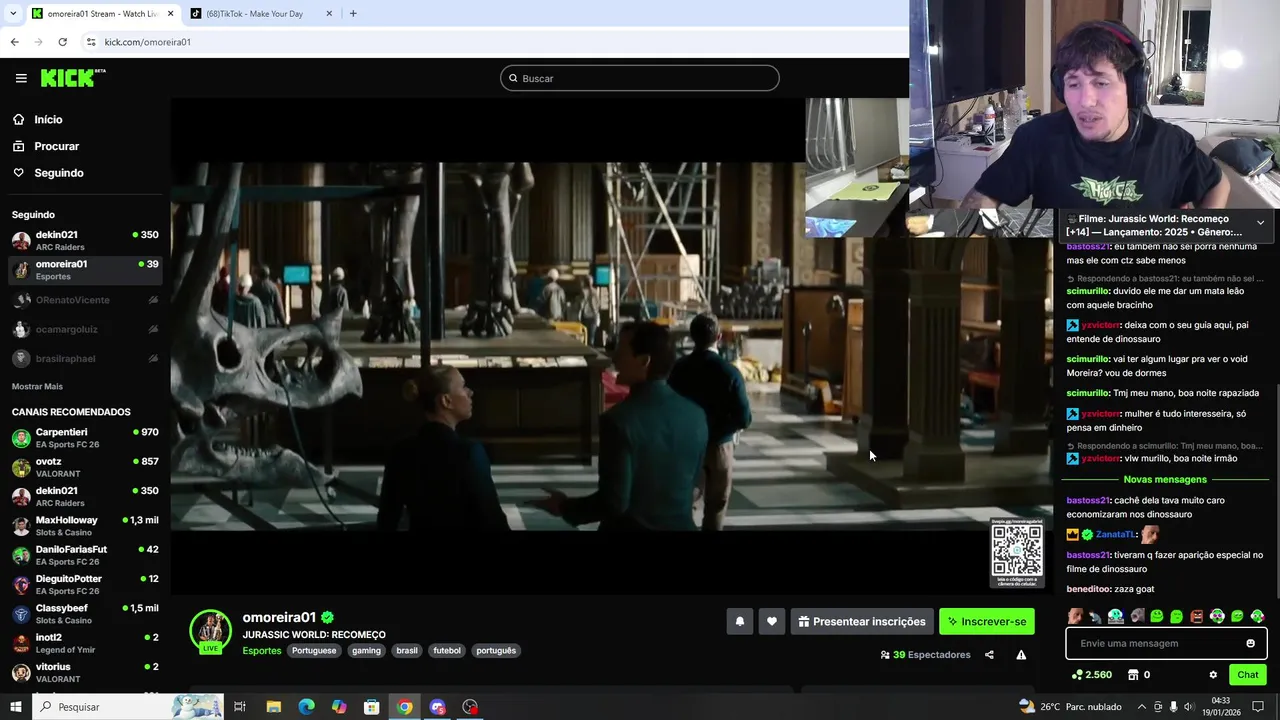The height and width of the screenshot is (720, 1280).
Task: Open the emoji picker smiley in chat
Action: [1250, 644]
